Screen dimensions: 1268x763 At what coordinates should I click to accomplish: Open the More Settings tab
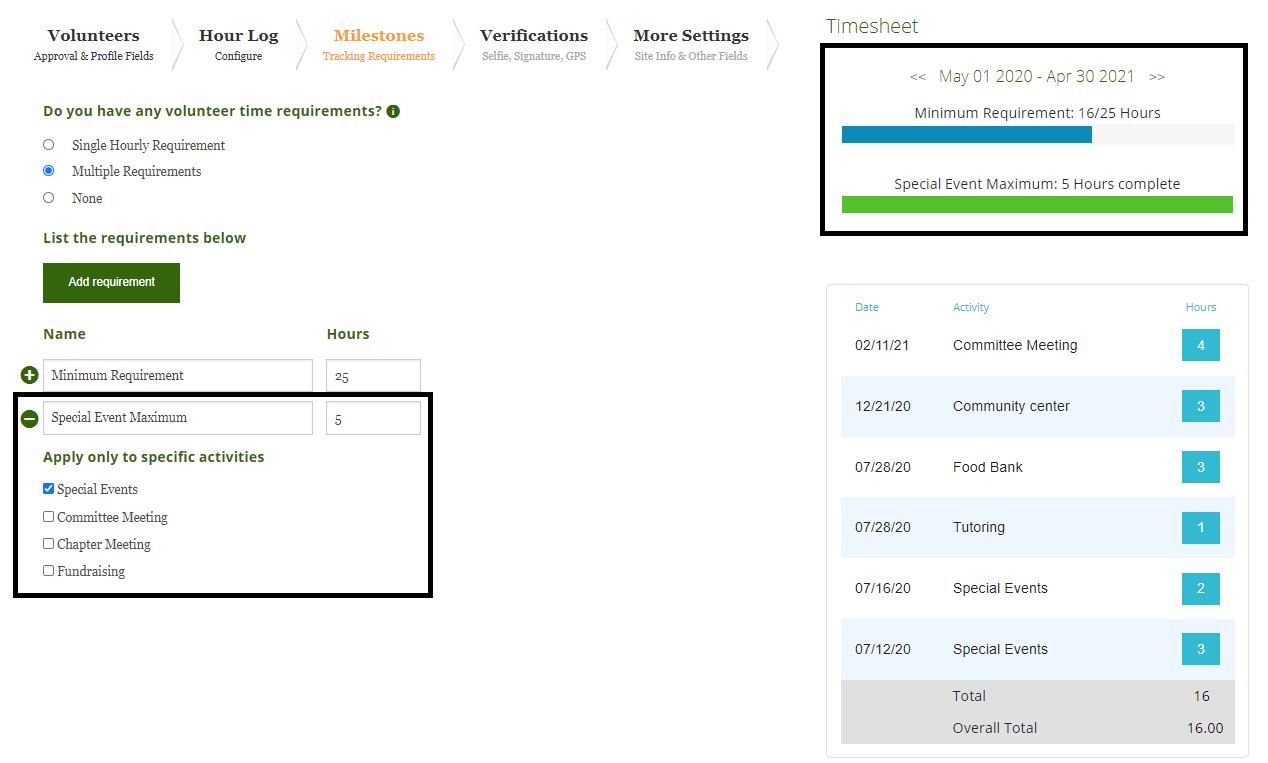[x=691, y=45]
